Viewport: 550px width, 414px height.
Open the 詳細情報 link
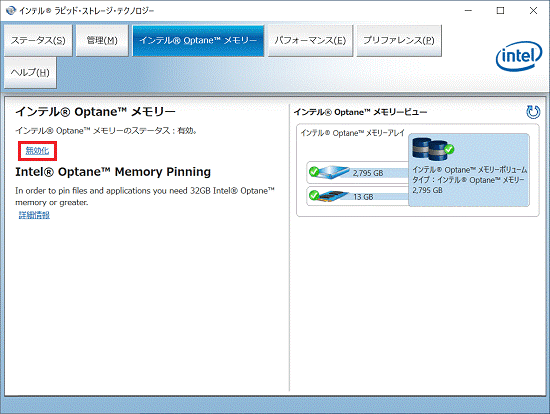coord(34,215)
